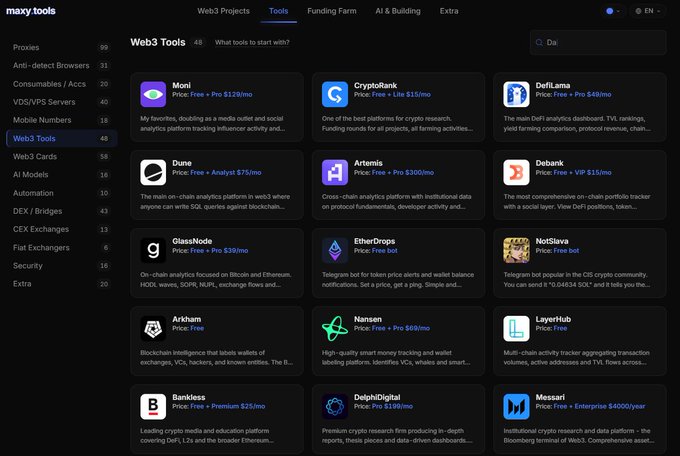Open the Artemis tool title
This screenshot has height=456, width=680.
click(368, 163)
